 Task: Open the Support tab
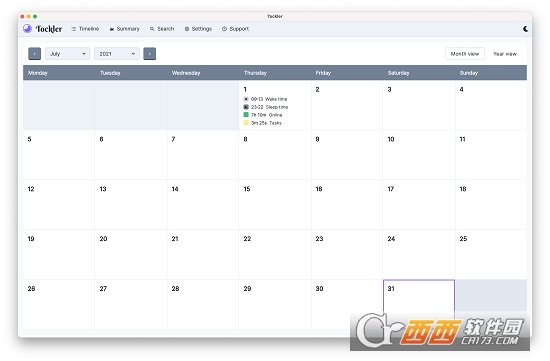click(235, 29)
